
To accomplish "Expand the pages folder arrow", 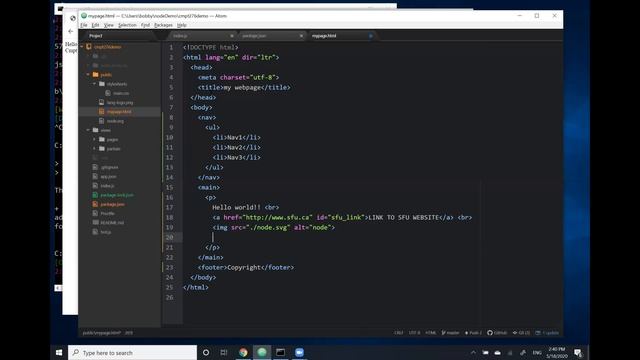I will pos(95,139).
